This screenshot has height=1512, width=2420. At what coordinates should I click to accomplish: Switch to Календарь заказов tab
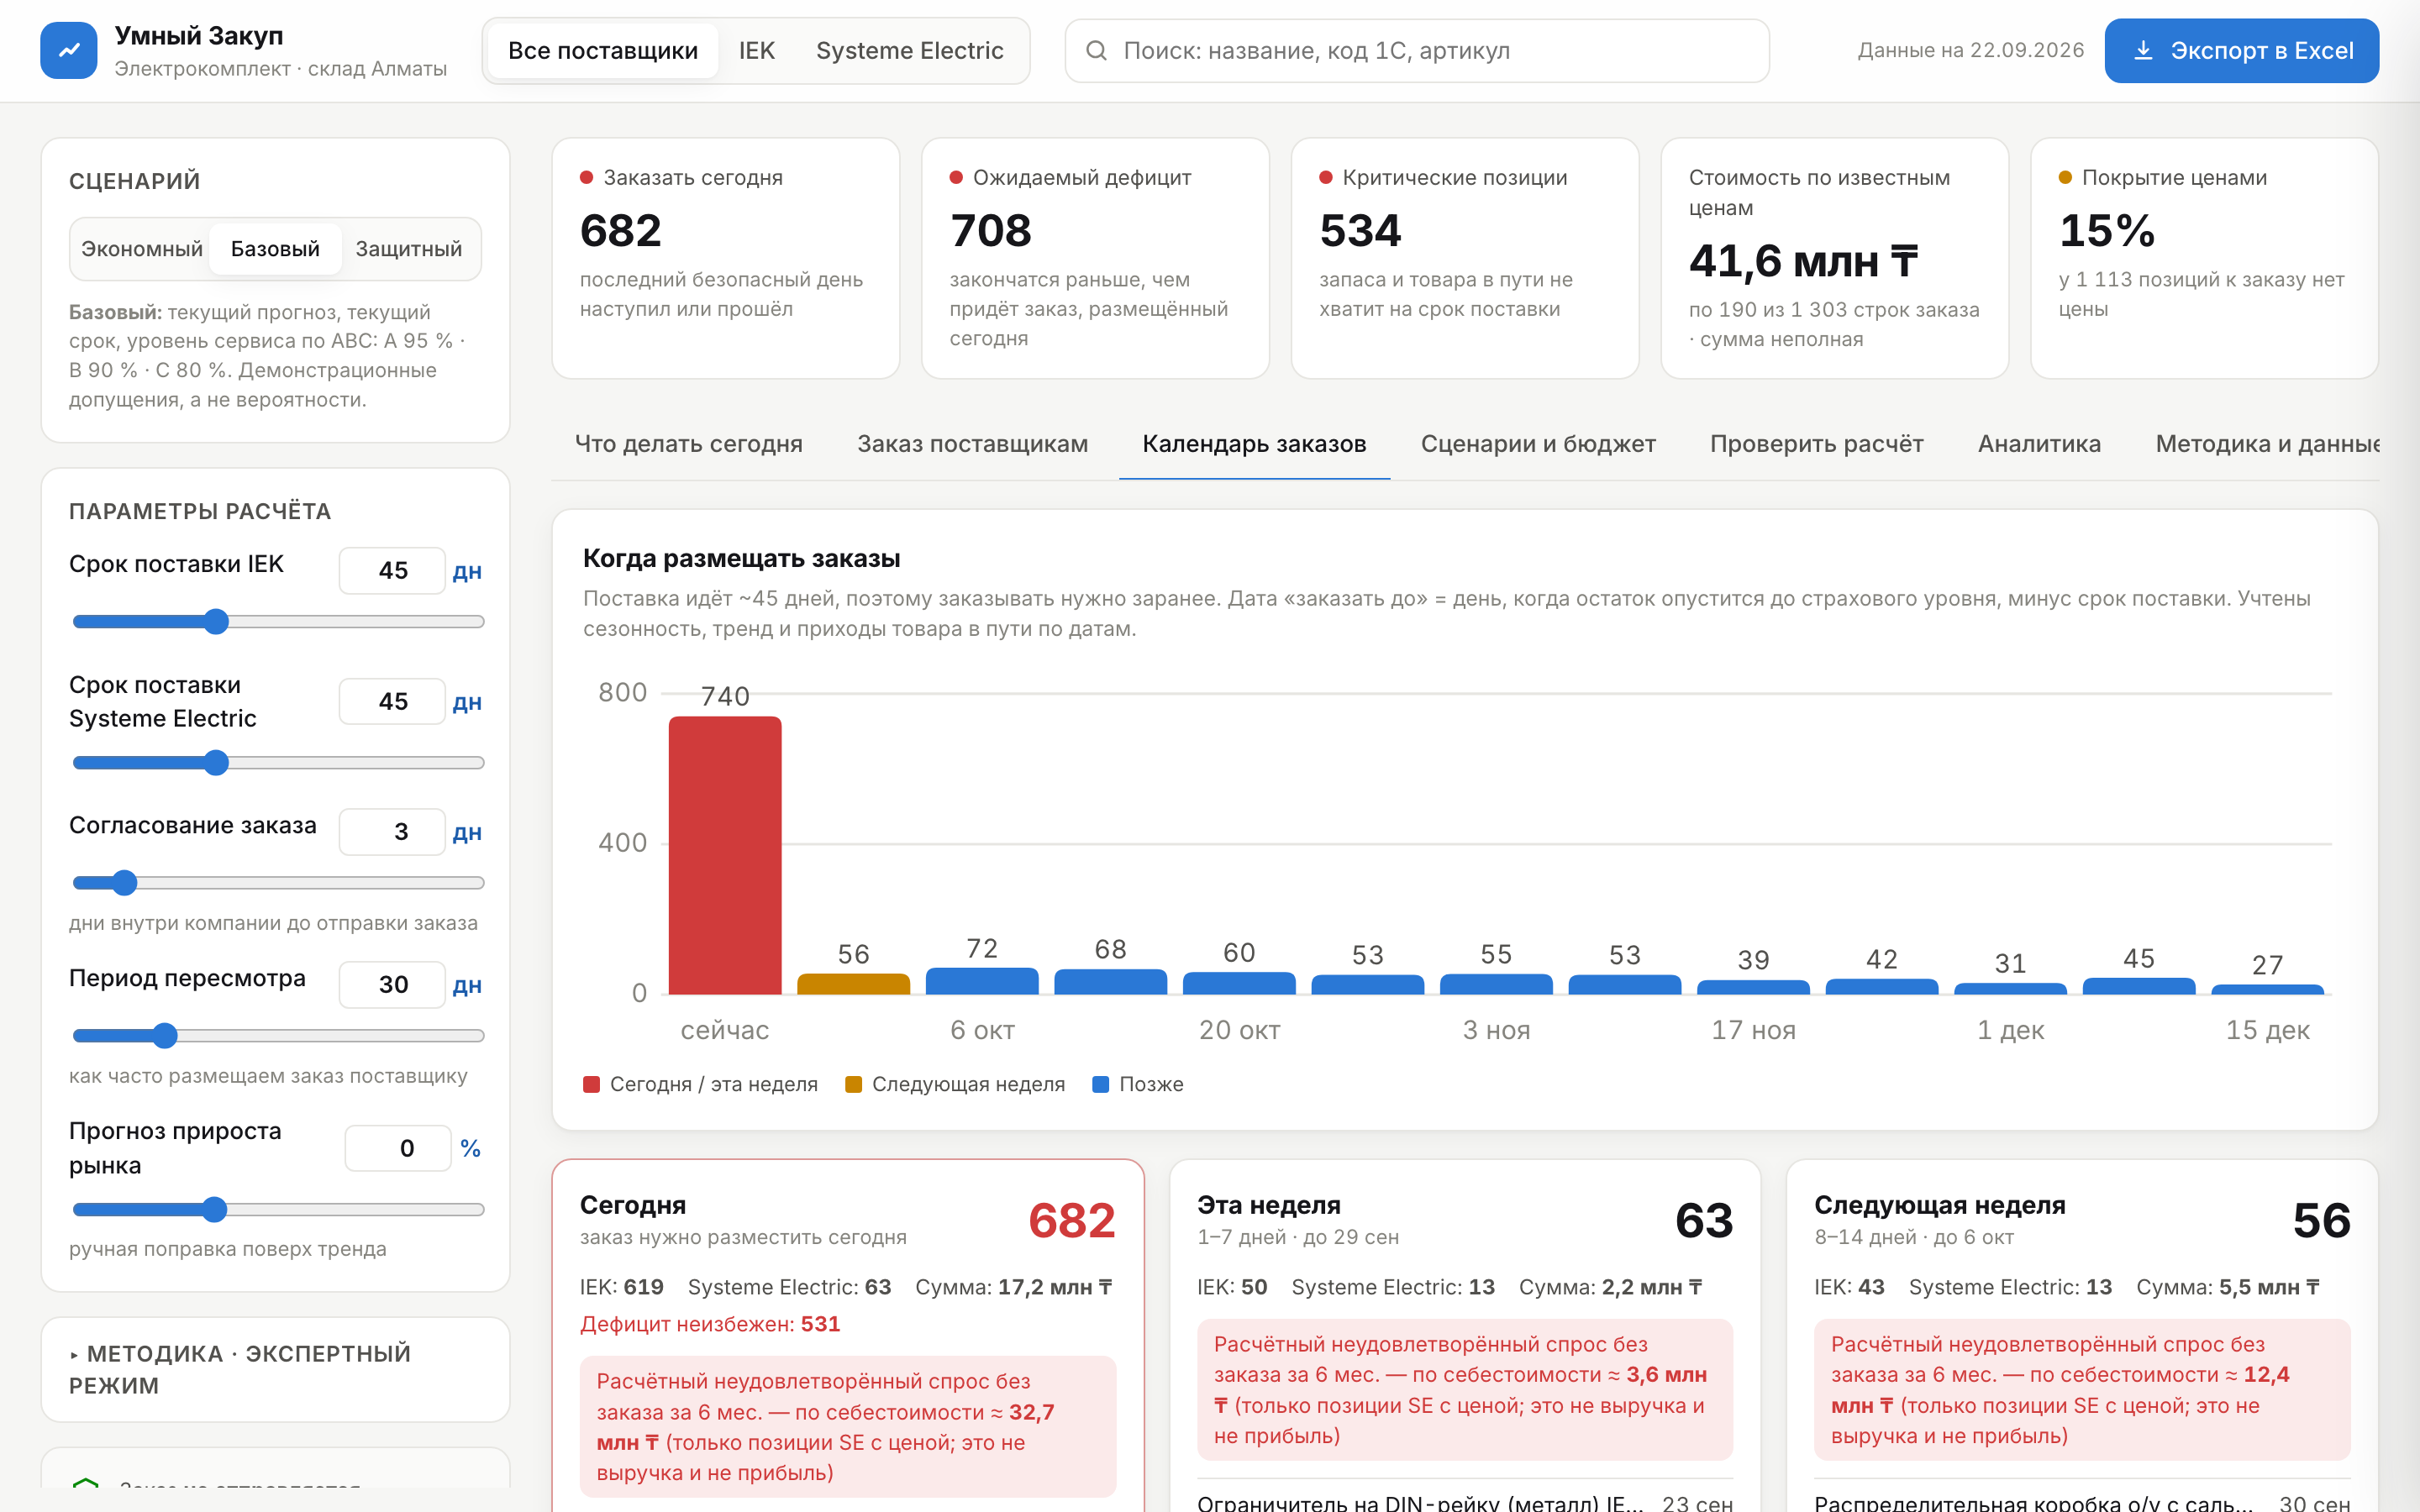click(1254, 444)
